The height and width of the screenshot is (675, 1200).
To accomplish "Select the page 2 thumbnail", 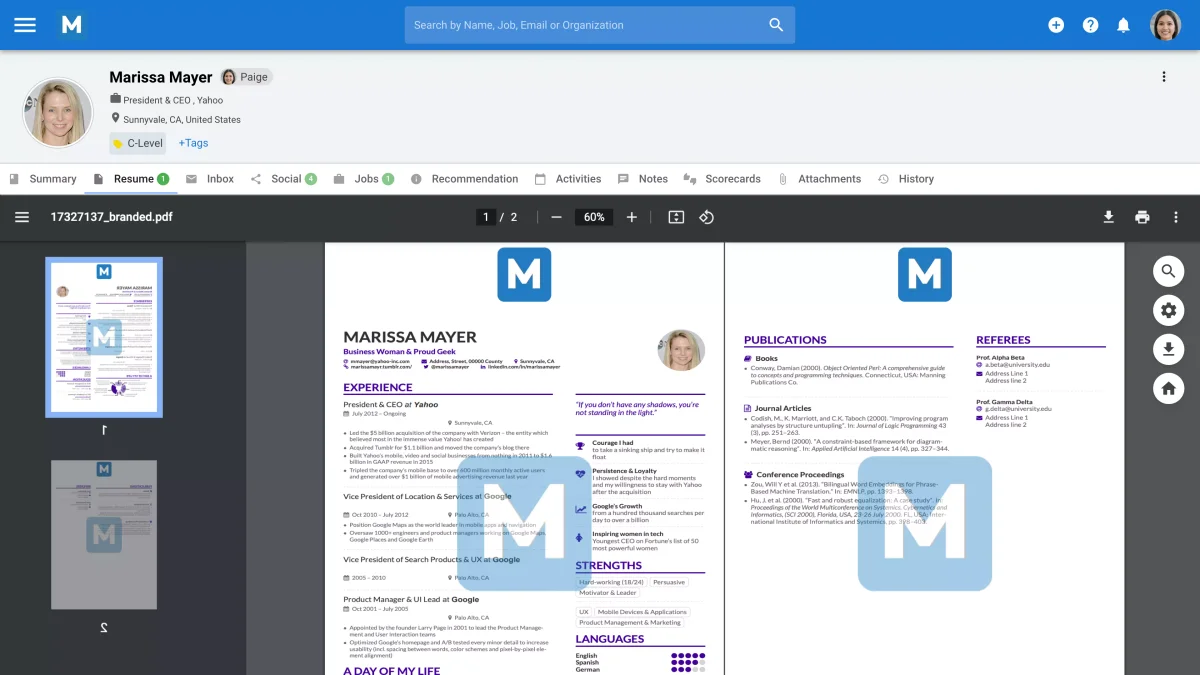I will click(104, 534).
